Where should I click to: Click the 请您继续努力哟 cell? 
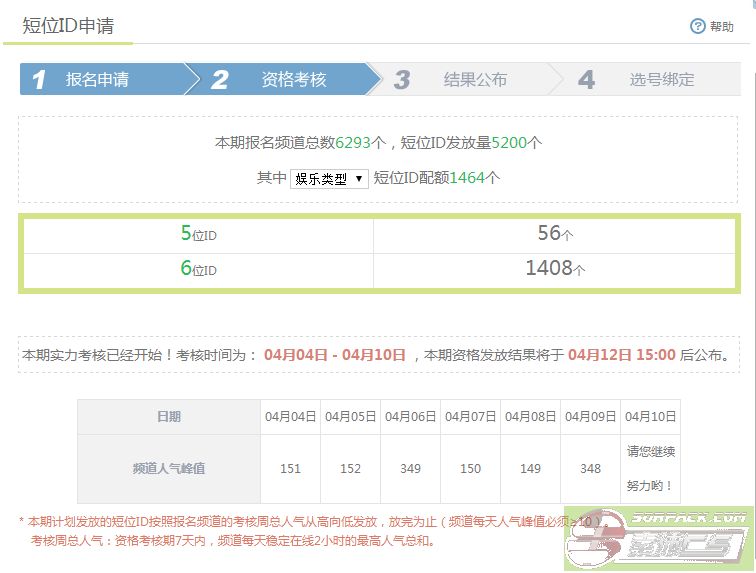click(x=650, y=469)
